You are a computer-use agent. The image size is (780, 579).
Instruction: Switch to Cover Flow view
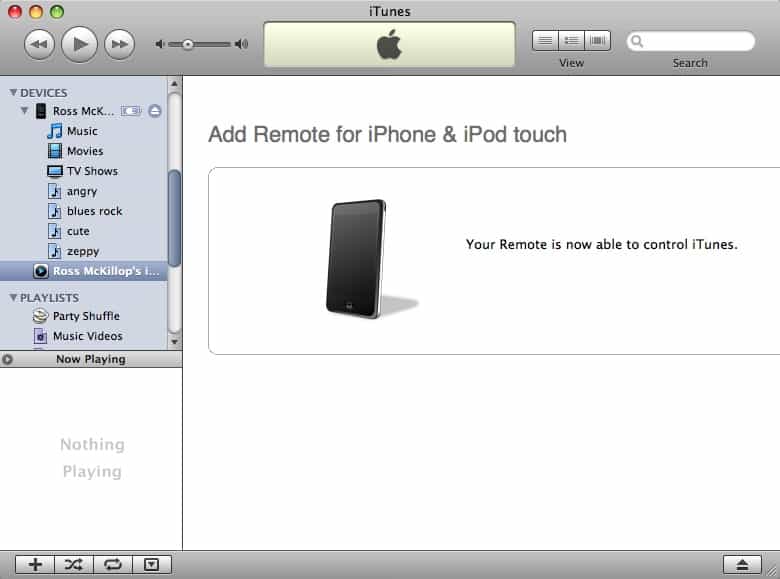[x=598, y=41]
